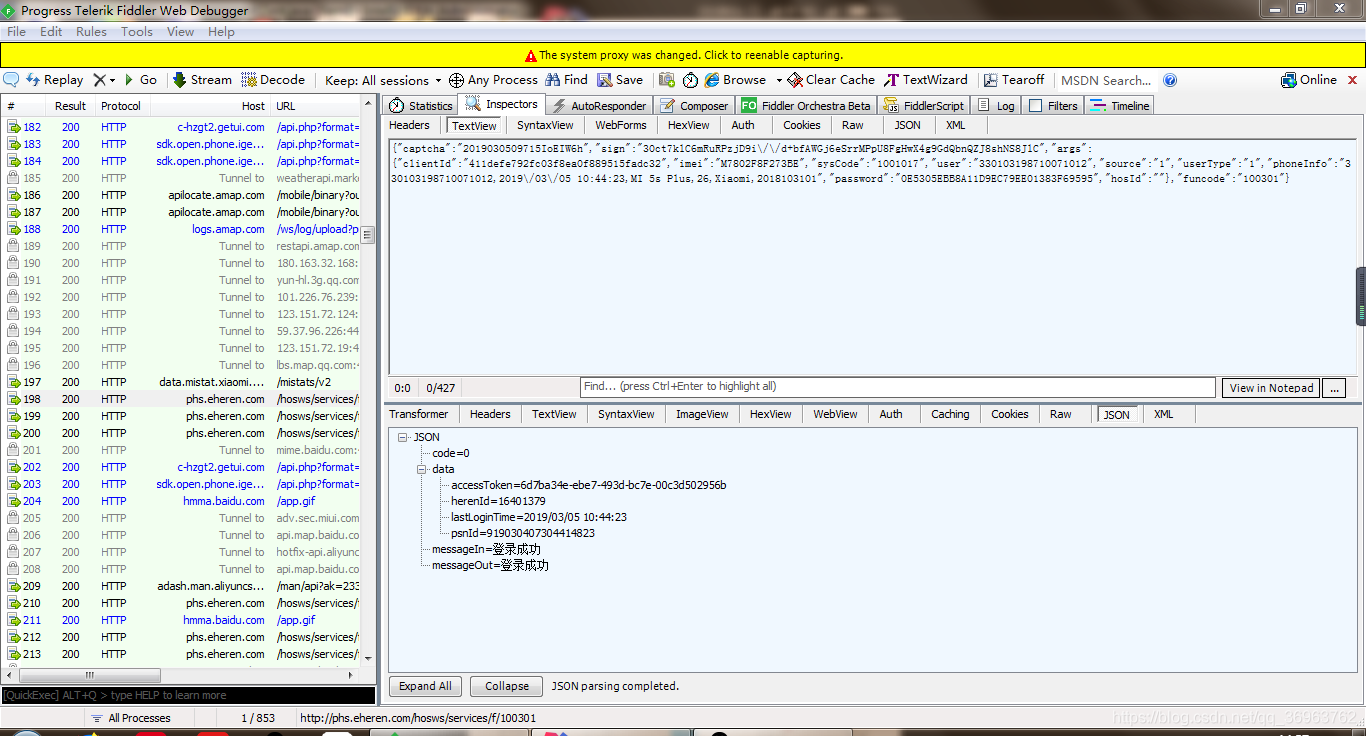
Task: Click the Online status indicator
Action: (1309, 80)
